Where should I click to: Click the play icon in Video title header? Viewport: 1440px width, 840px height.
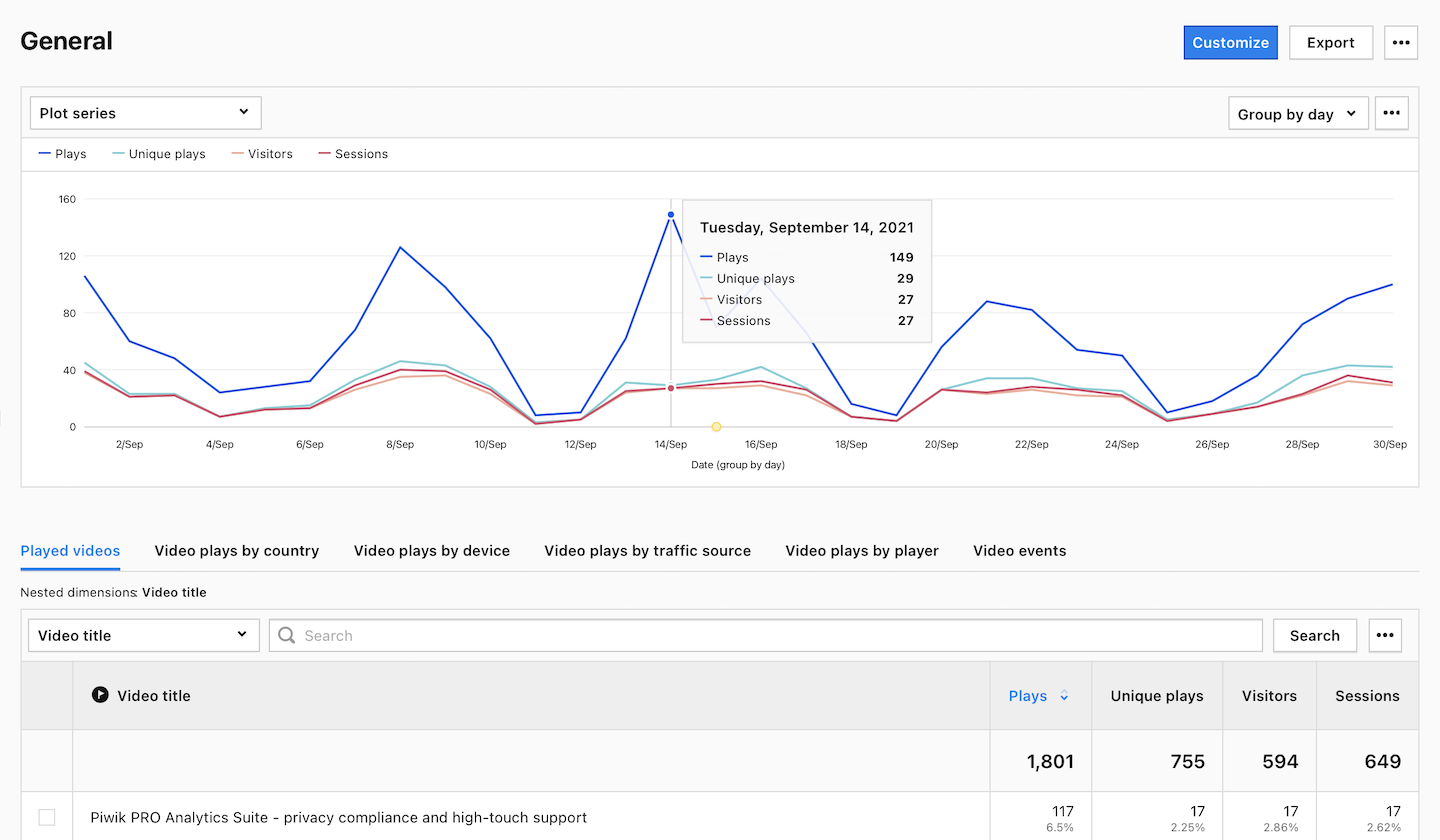100,695
